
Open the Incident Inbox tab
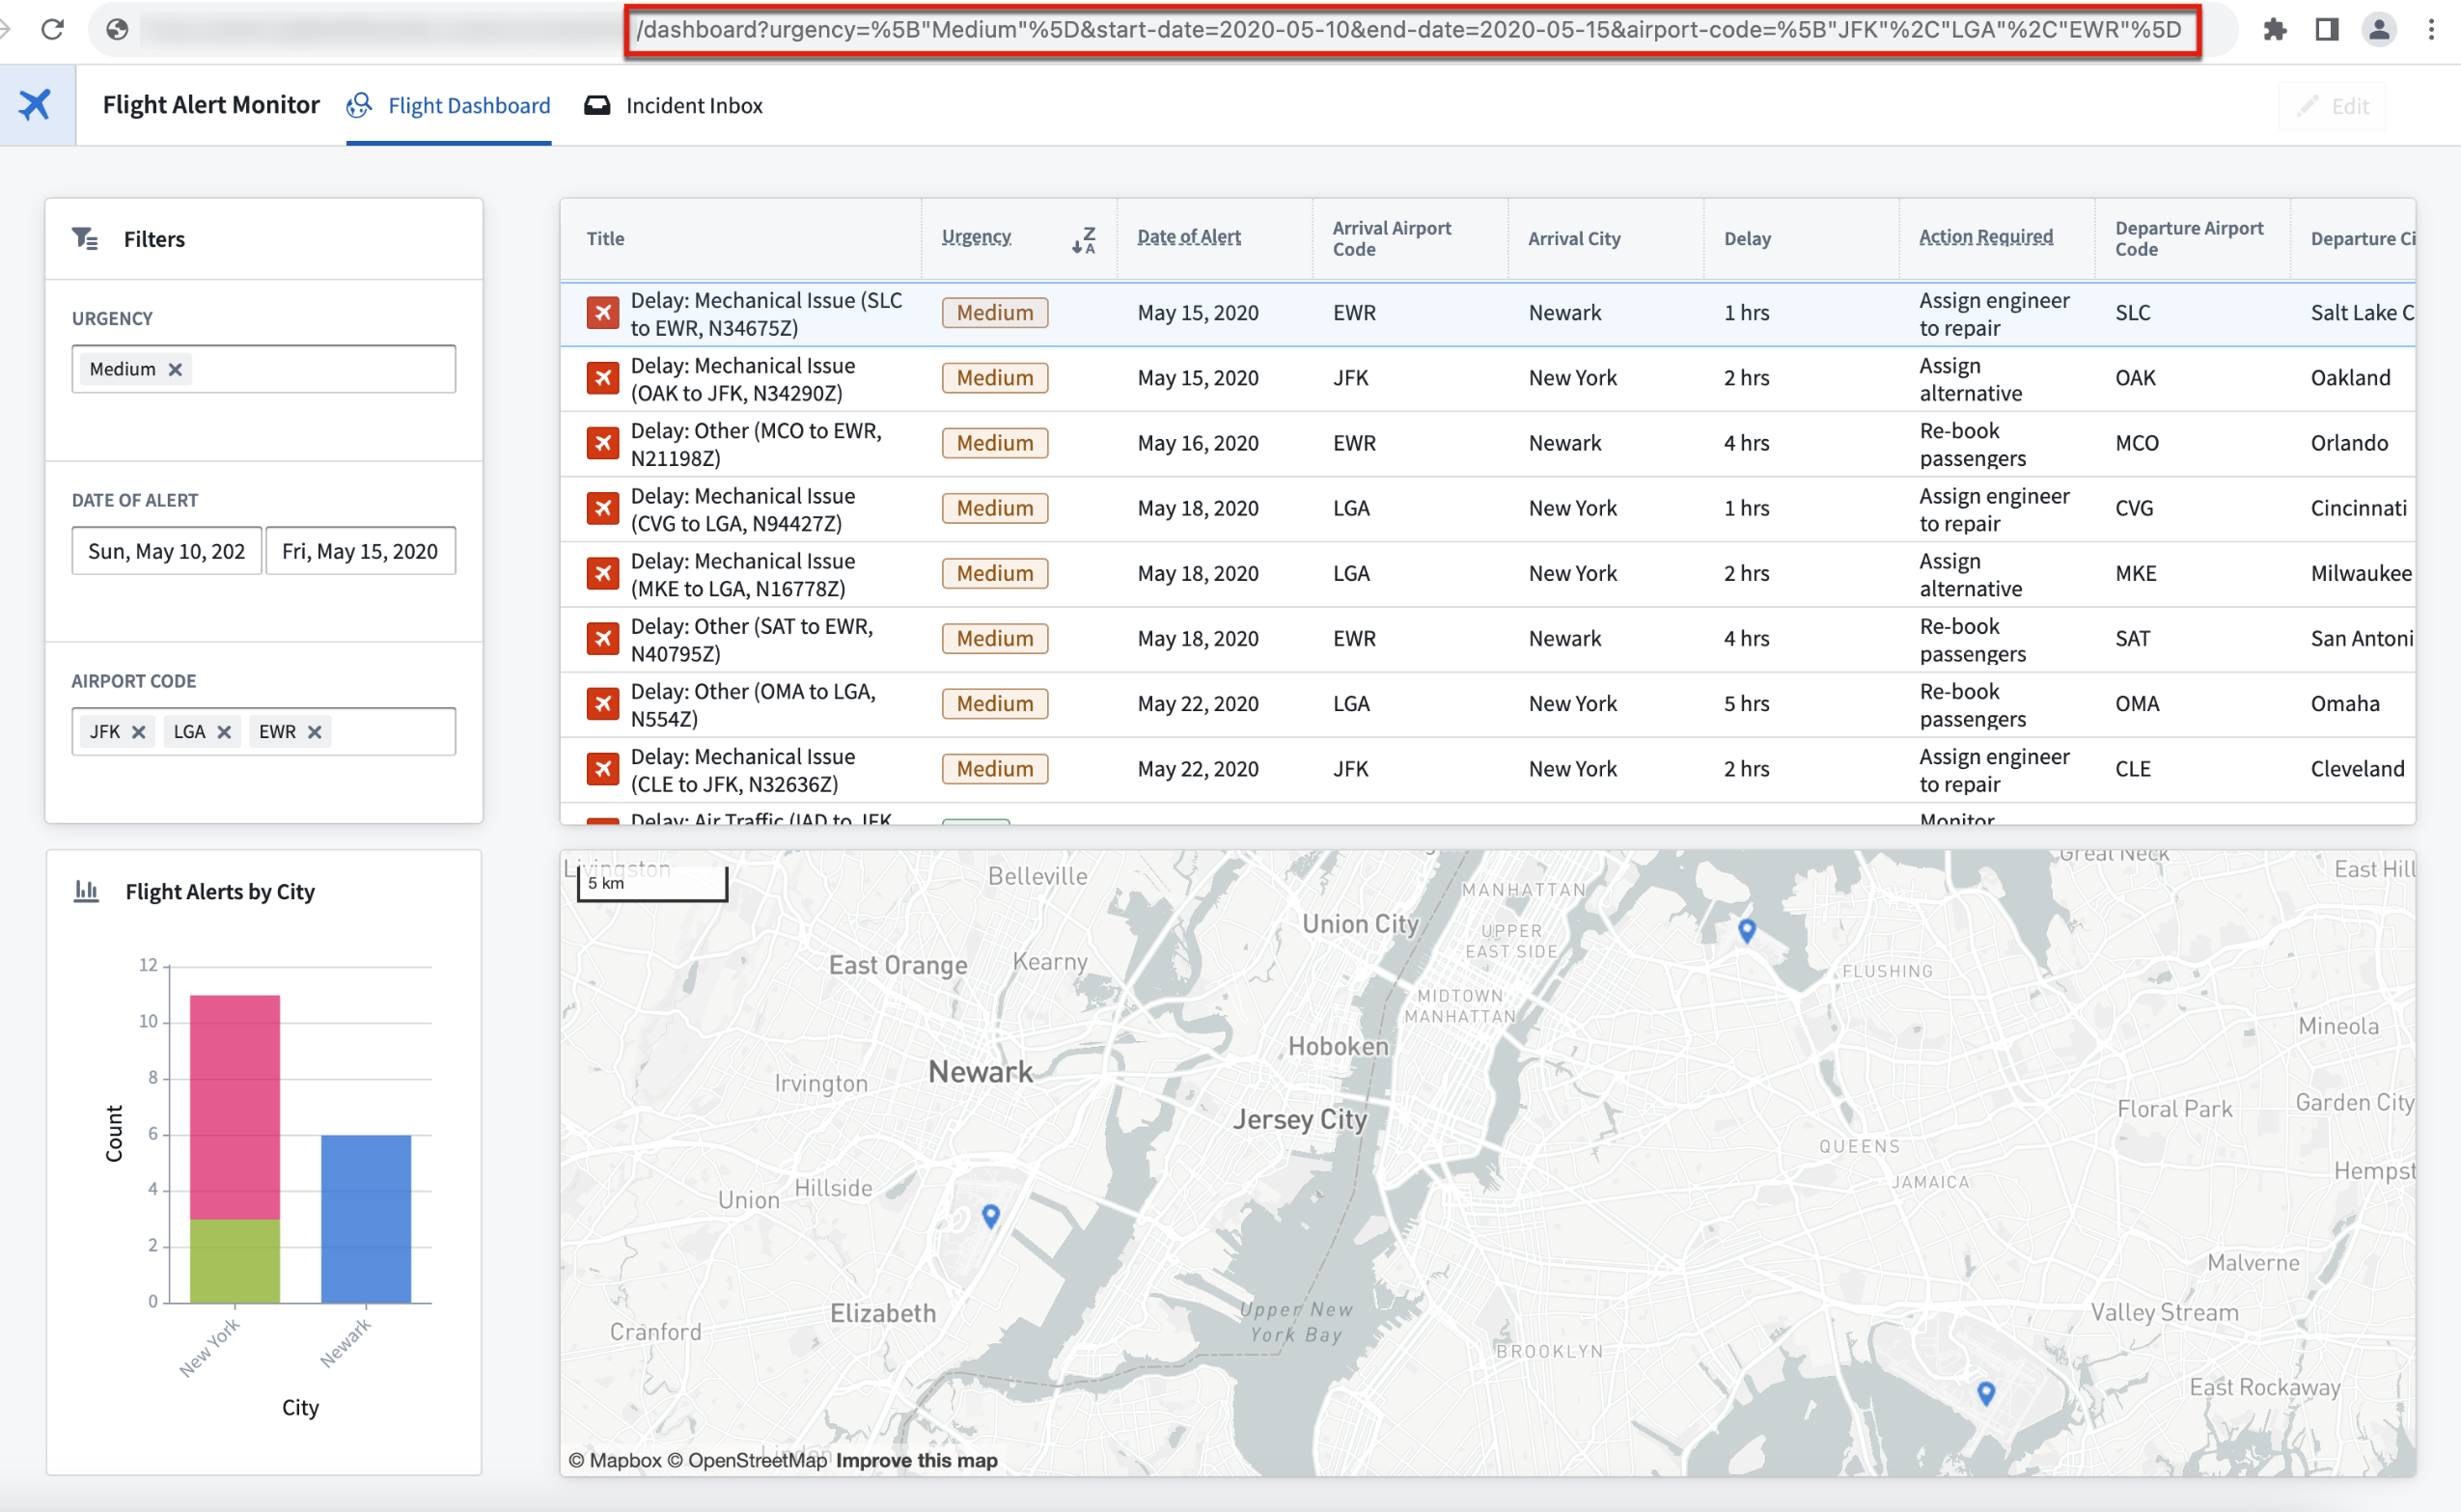tap(673, 105)
